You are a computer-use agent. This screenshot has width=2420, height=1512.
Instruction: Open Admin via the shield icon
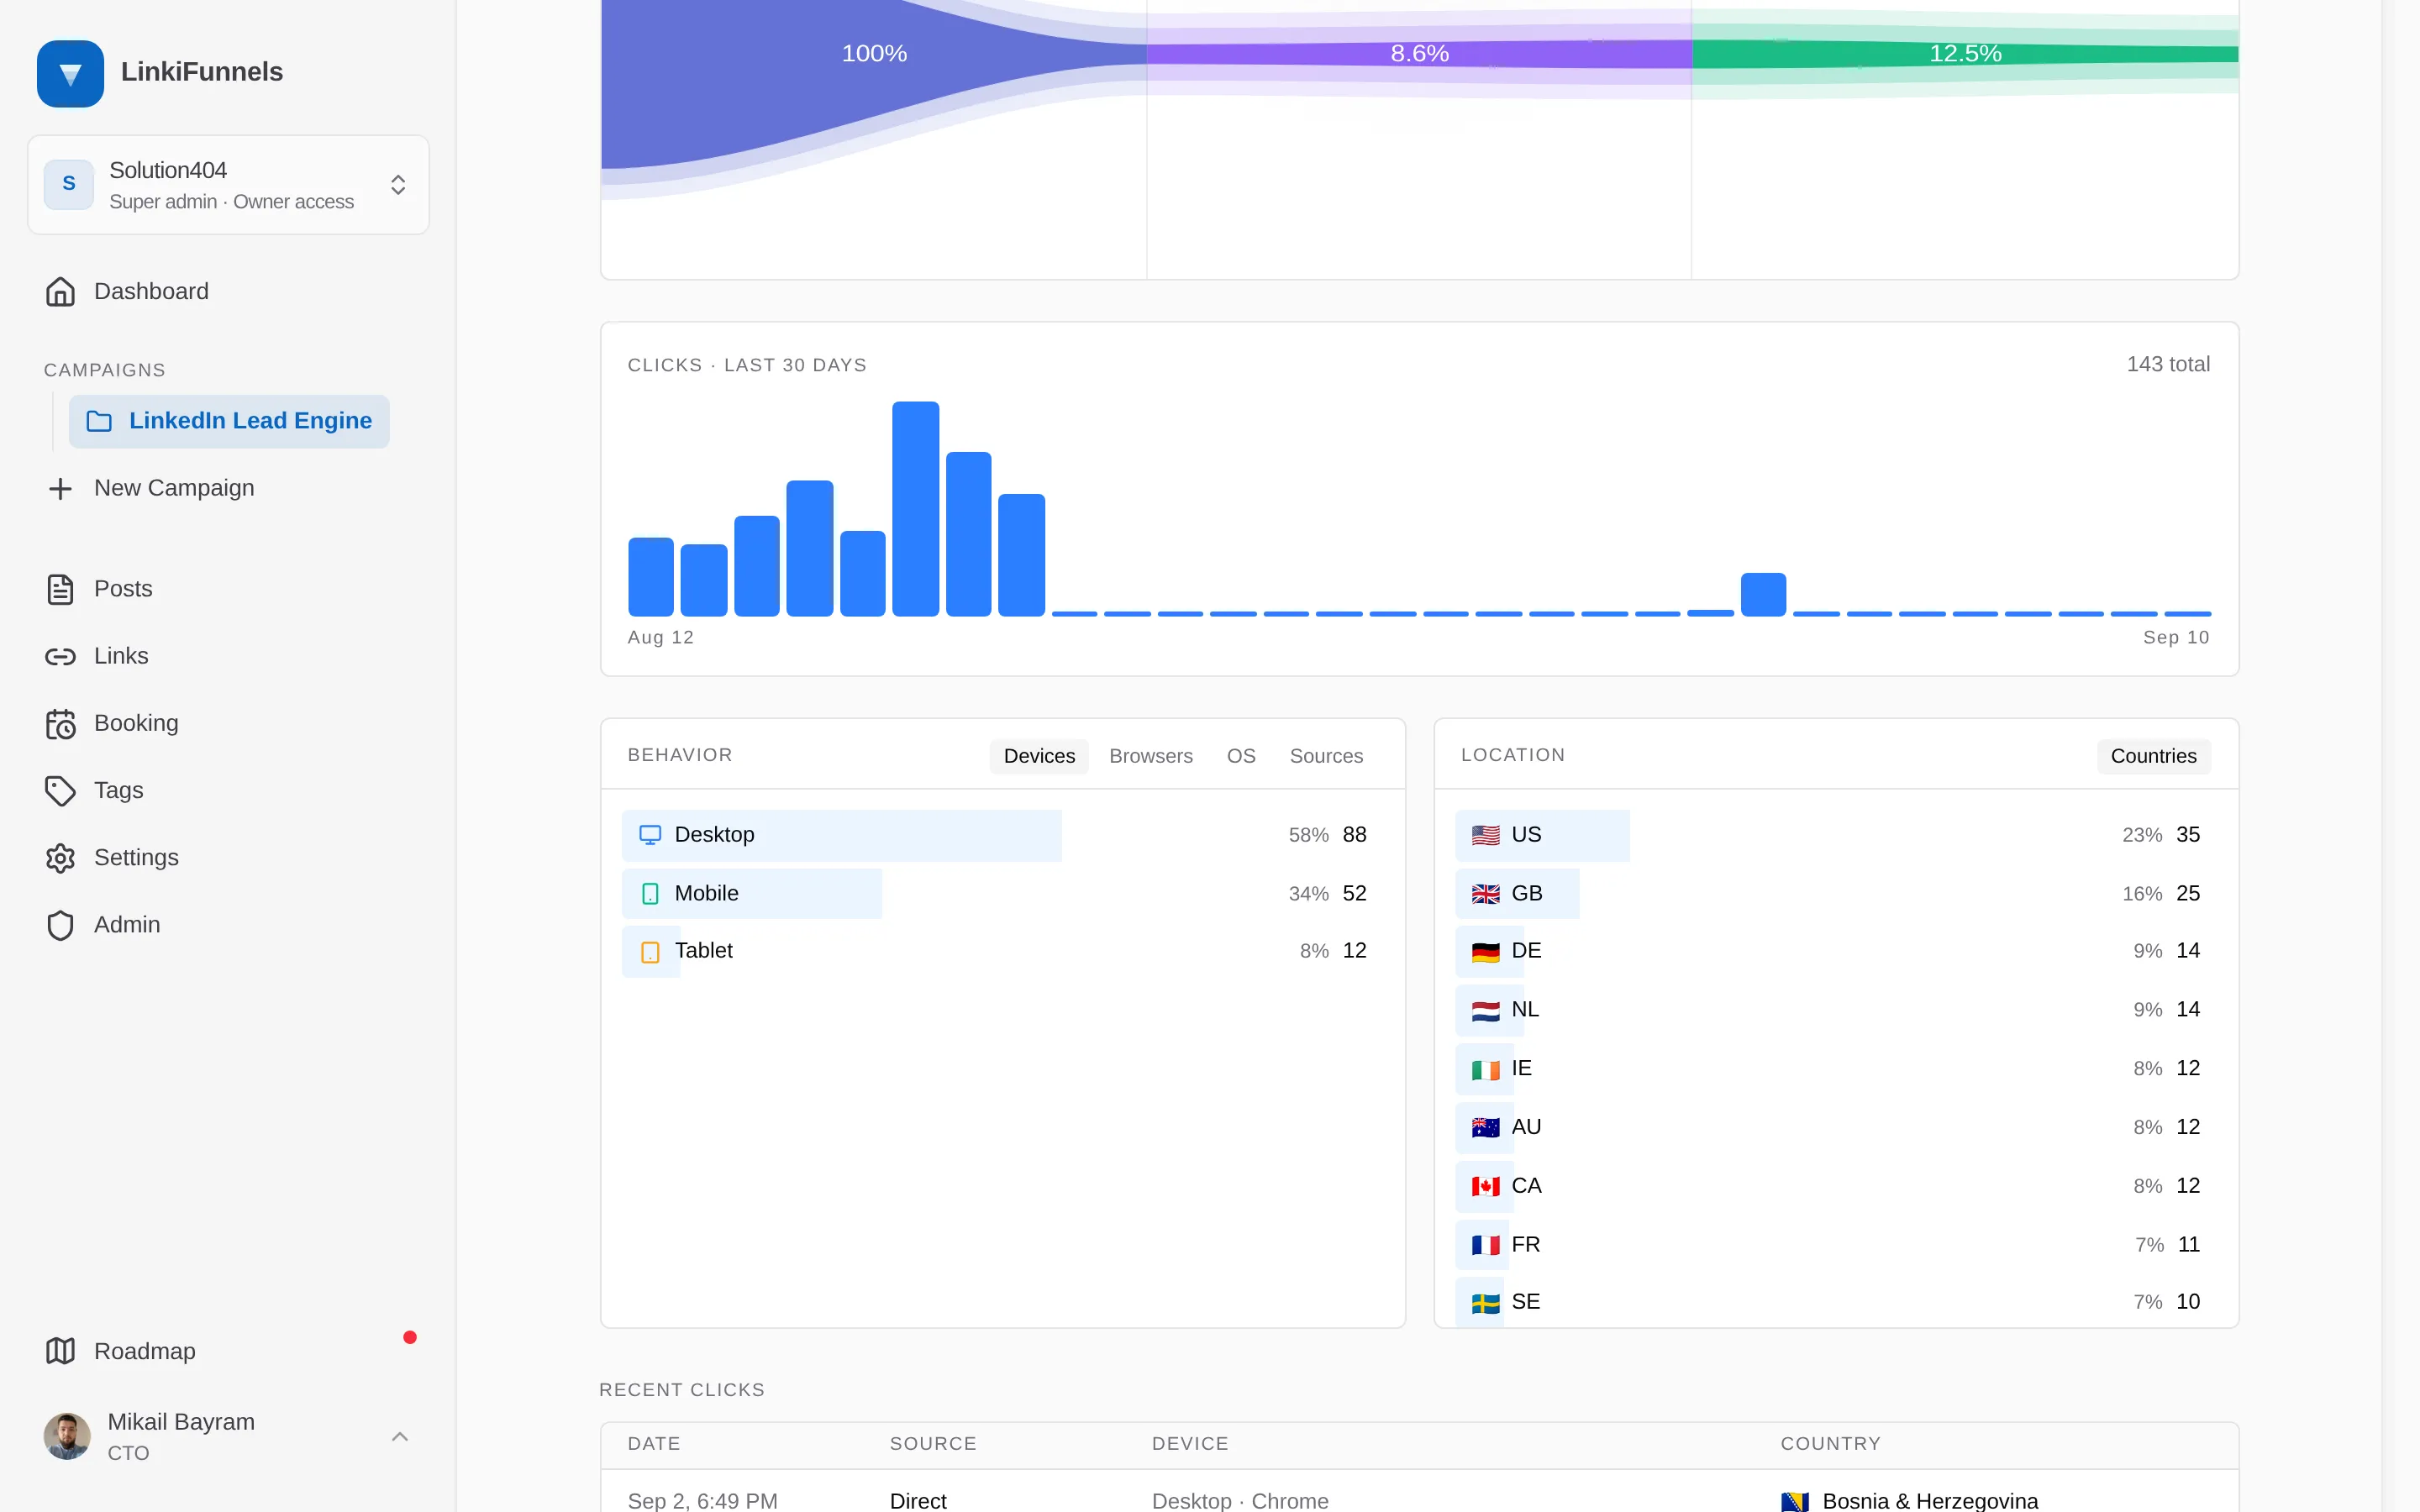coord(60,925)
